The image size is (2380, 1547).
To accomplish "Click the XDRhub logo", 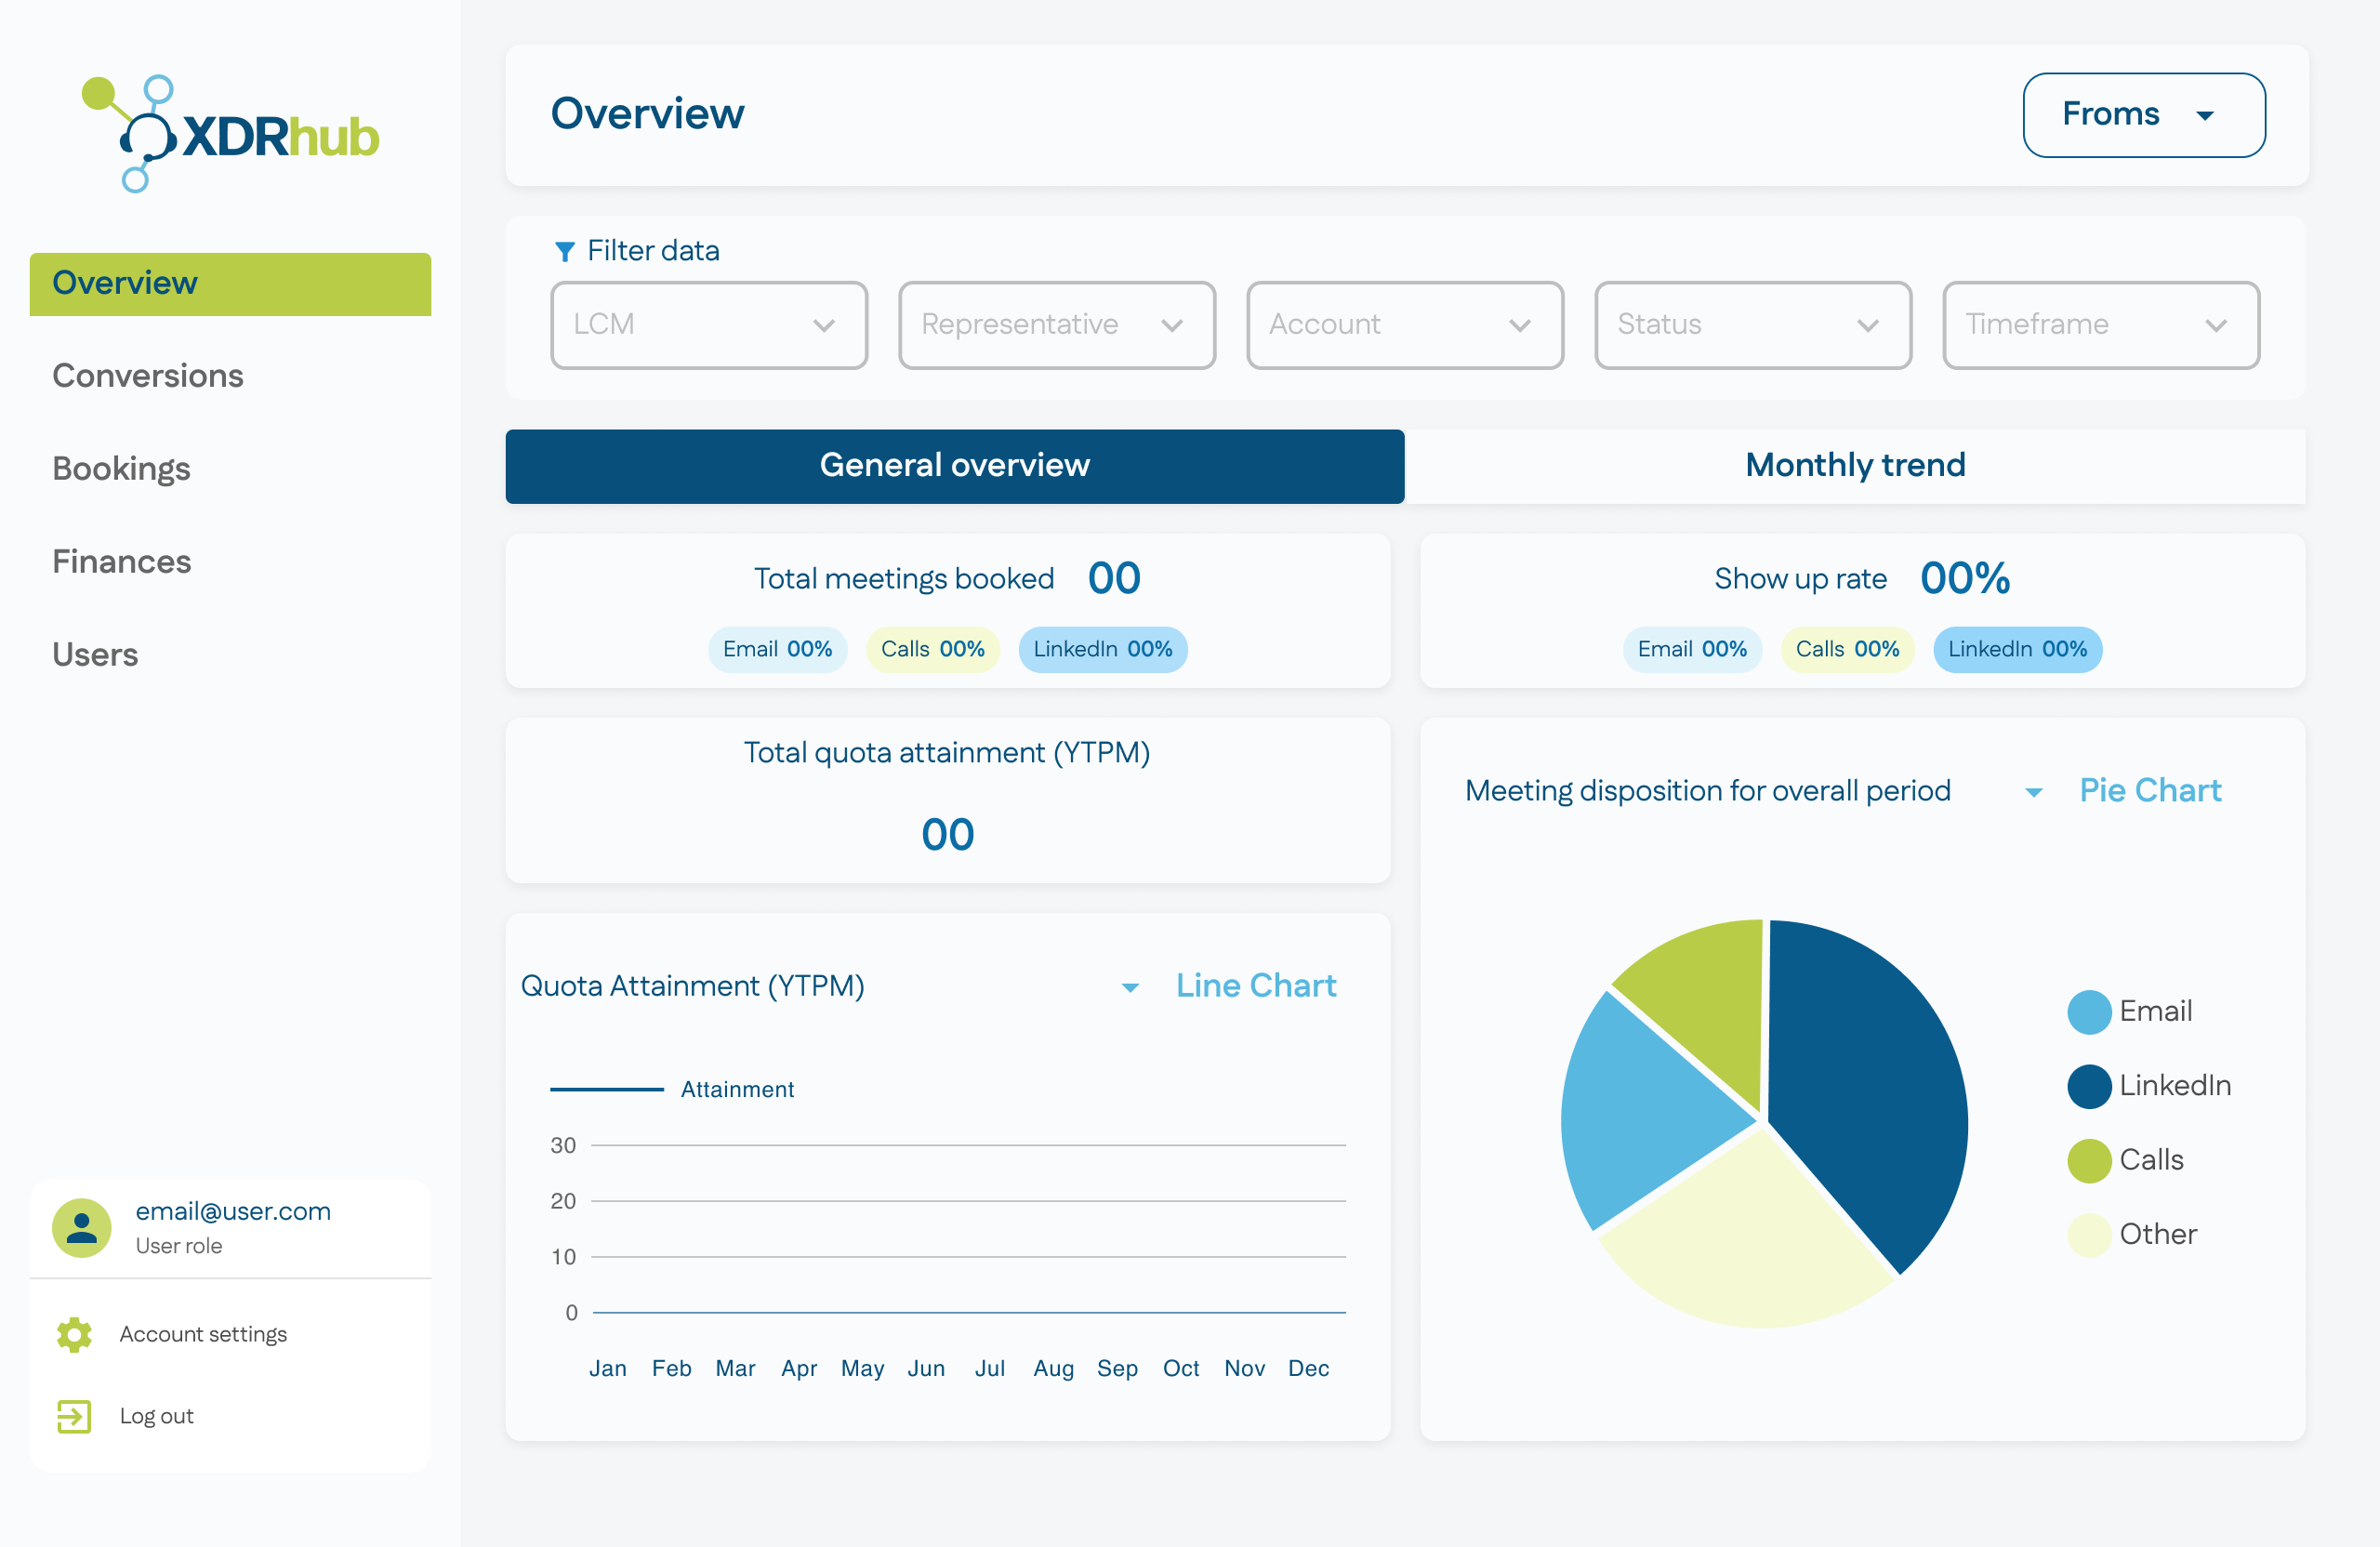I will 230,134.
